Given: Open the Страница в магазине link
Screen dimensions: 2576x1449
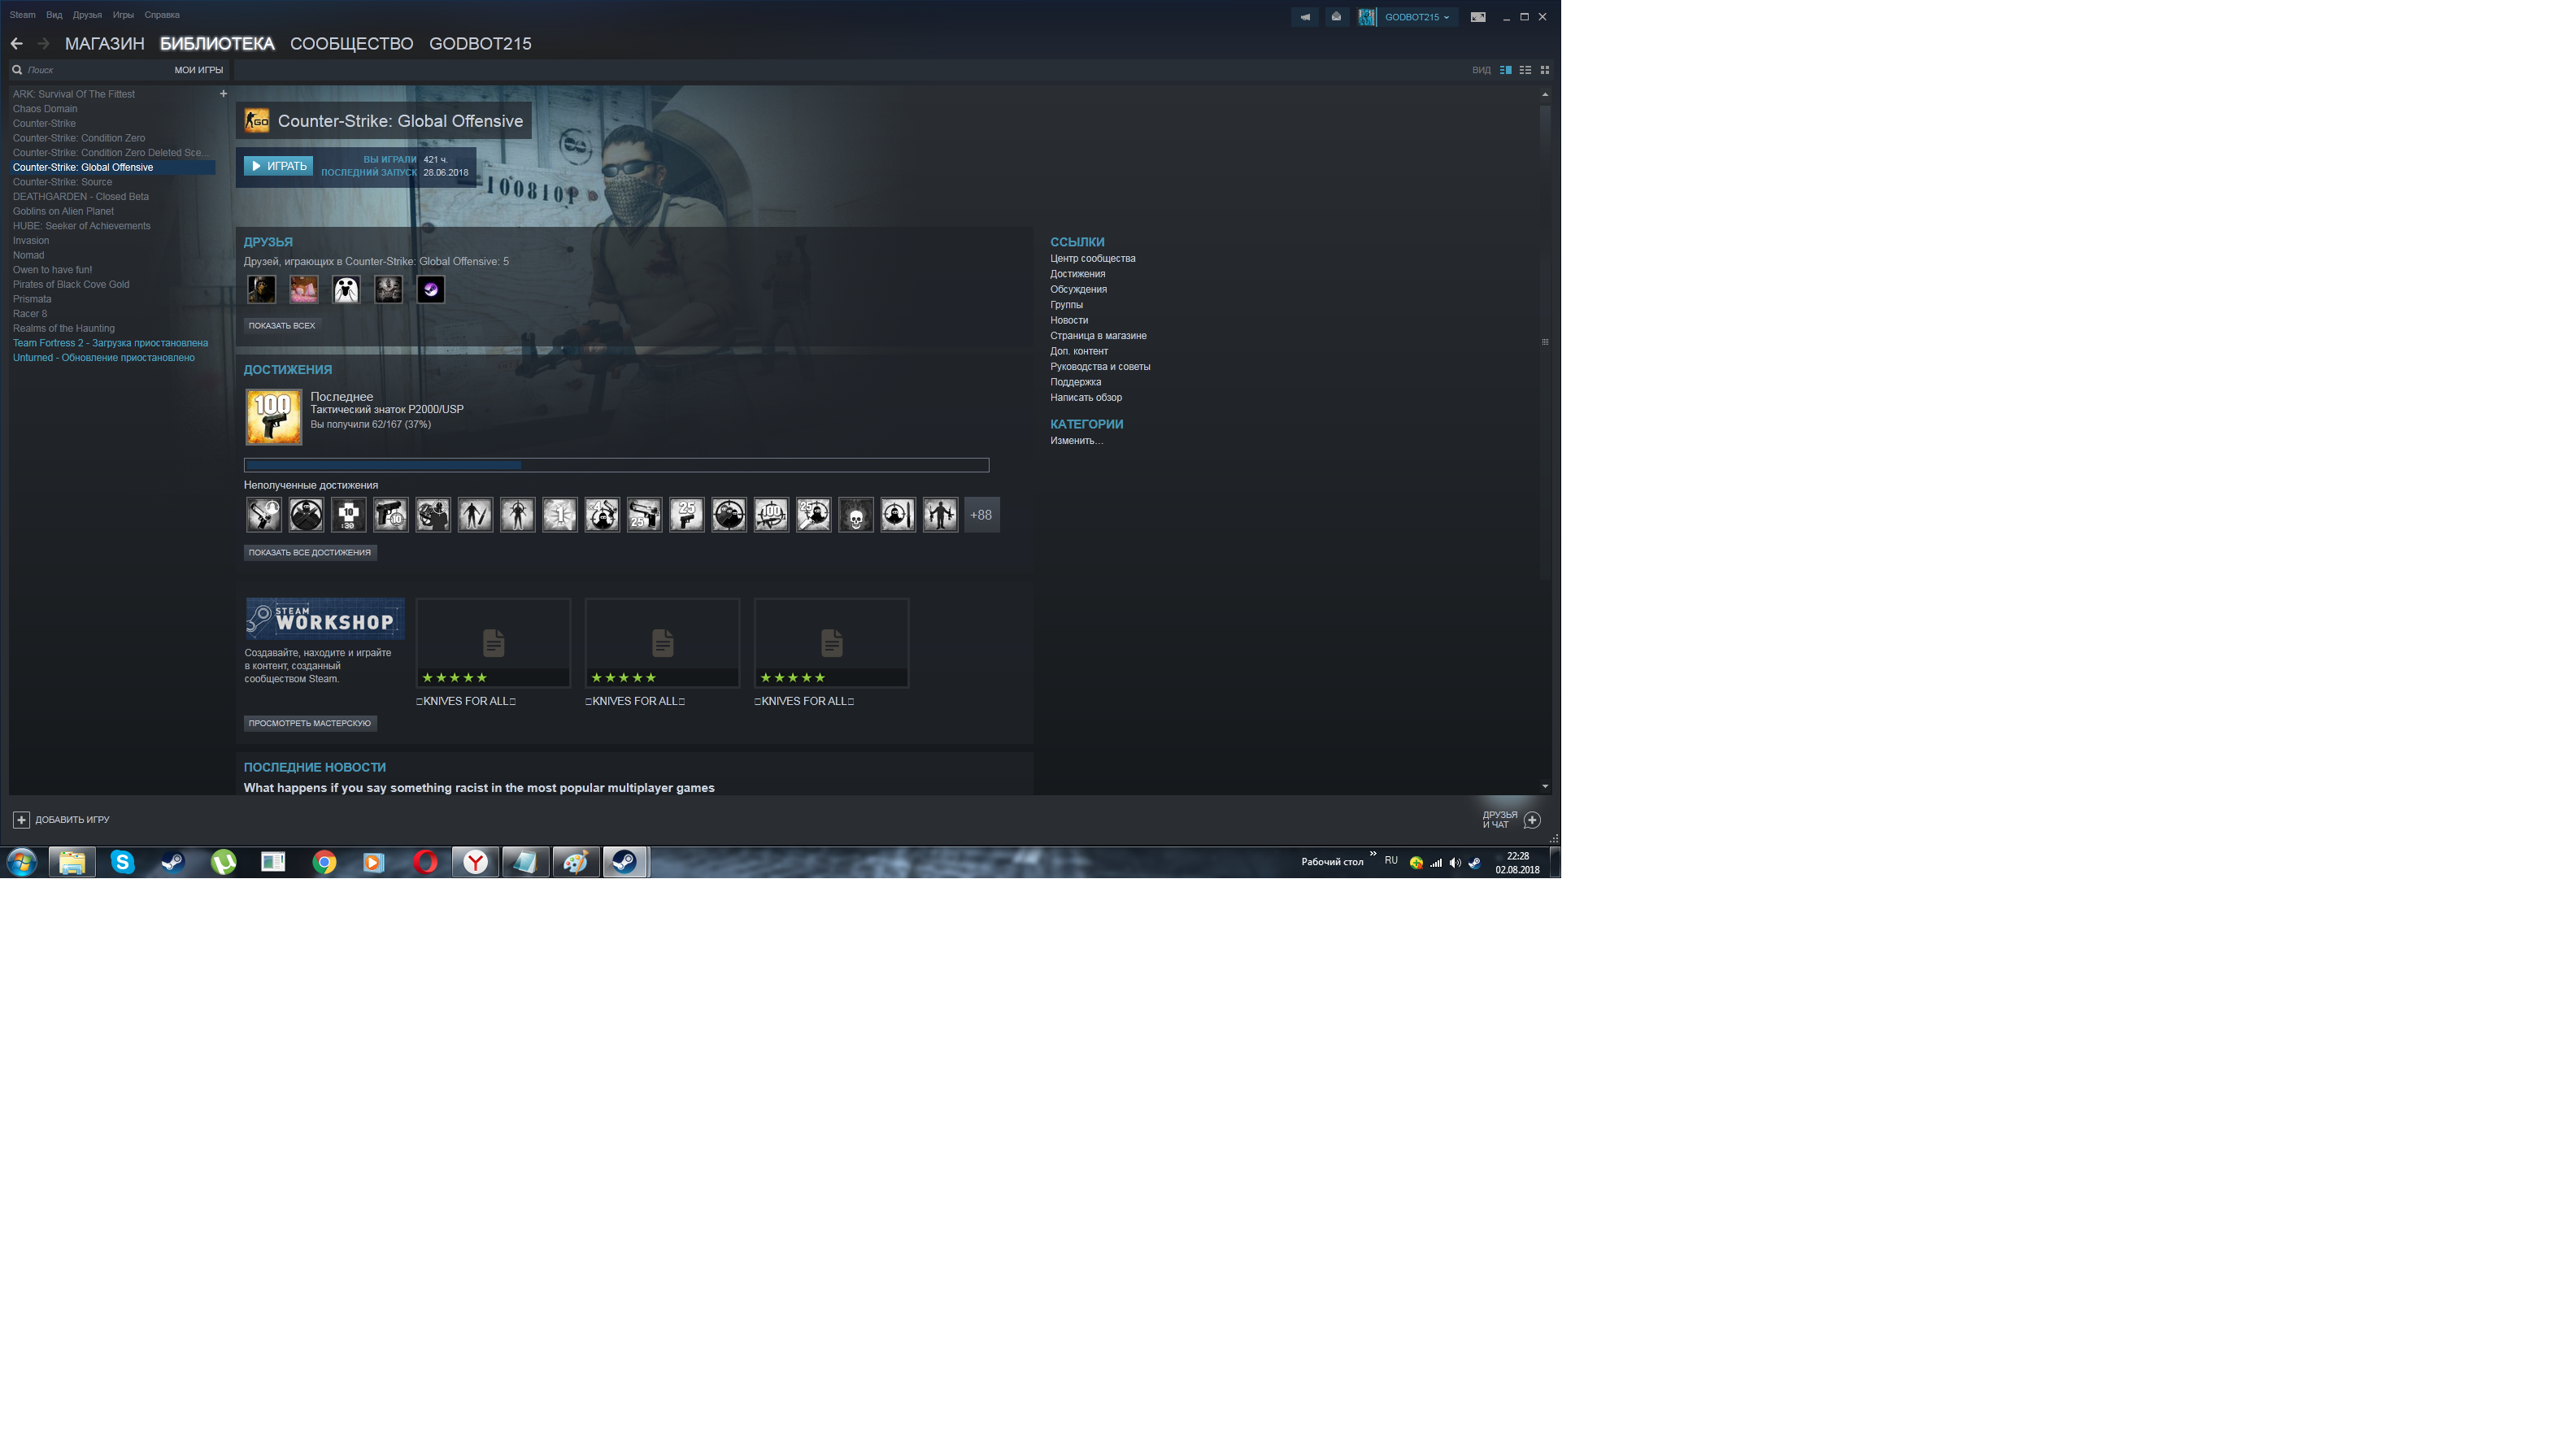Looking at the screenshot, I should coord(1098,336).
